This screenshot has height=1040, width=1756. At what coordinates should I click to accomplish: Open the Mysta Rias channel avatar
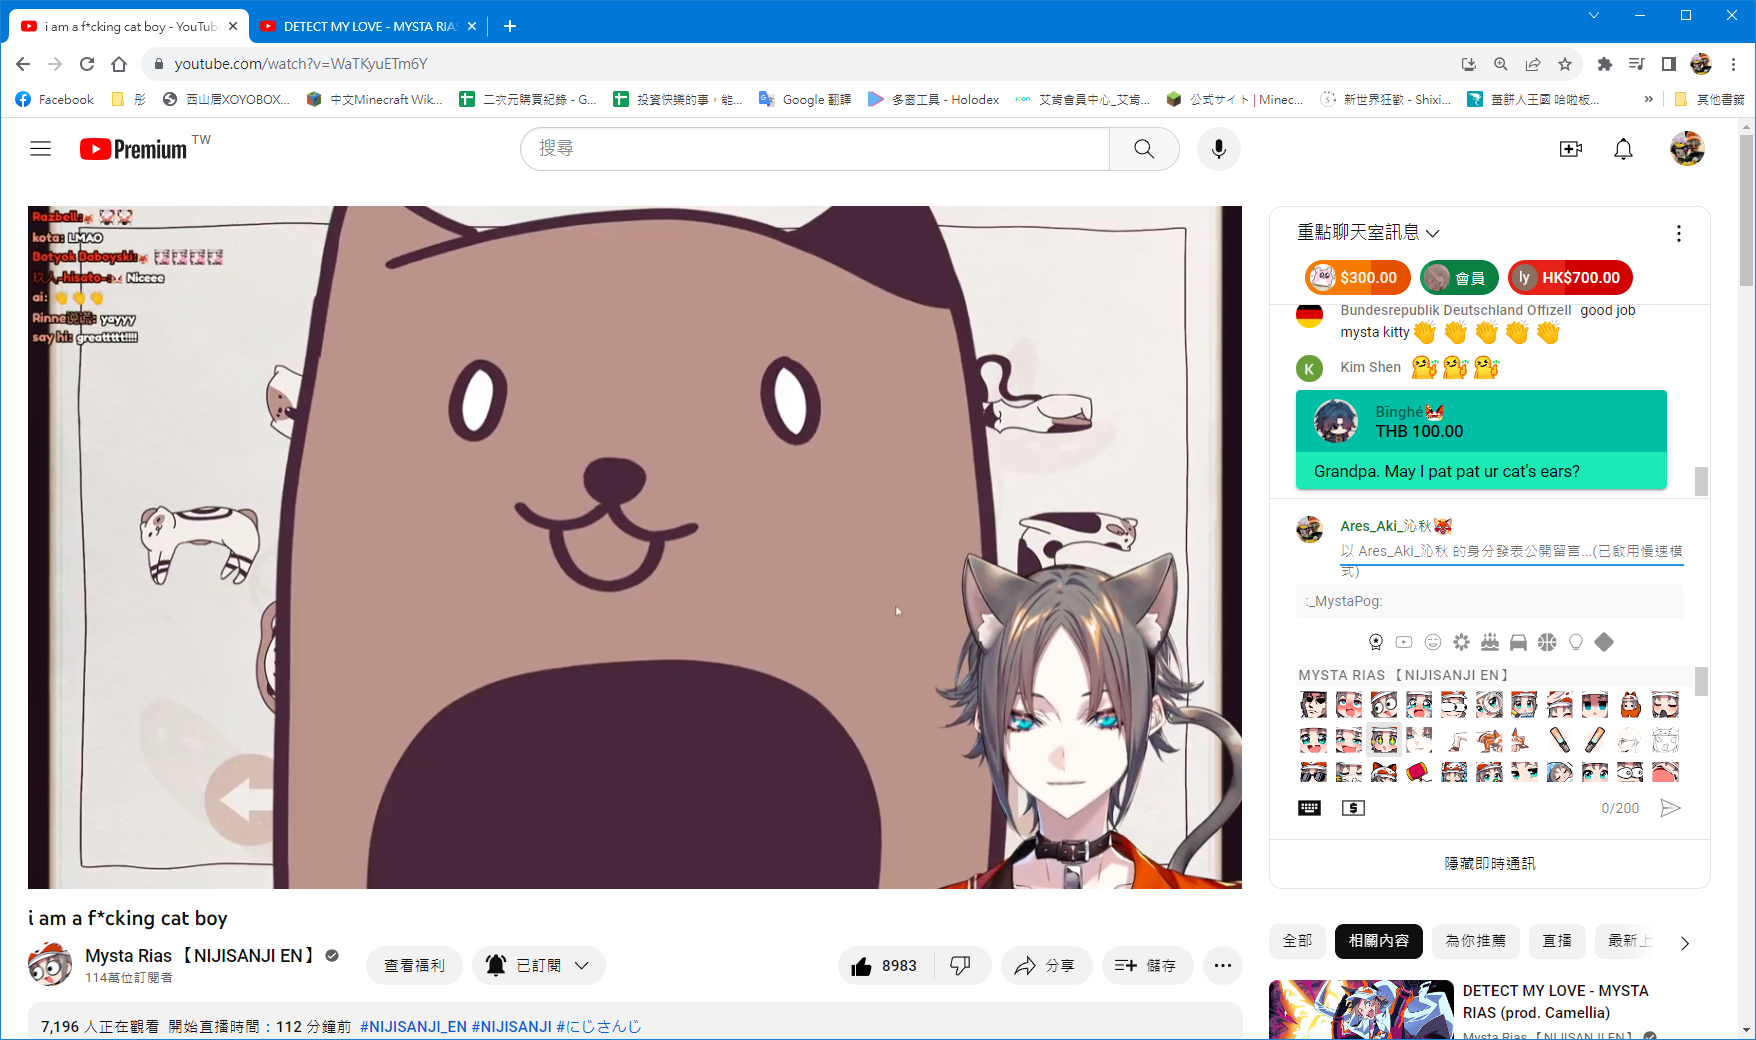(50, 964)
